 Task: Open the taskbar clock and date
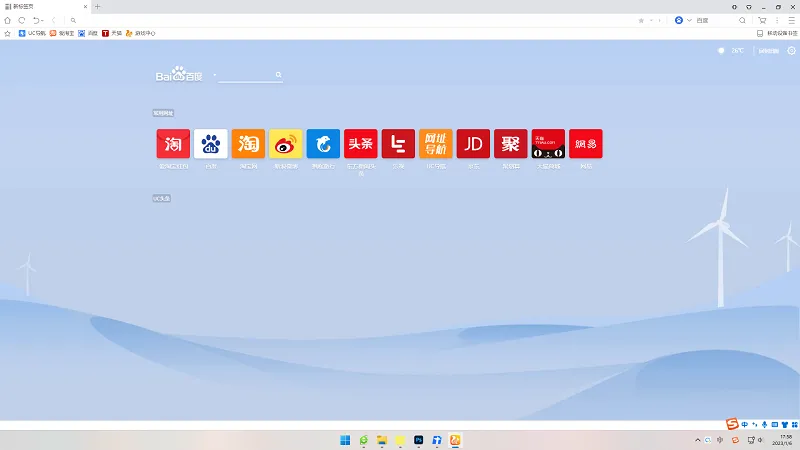coord(783,440)
